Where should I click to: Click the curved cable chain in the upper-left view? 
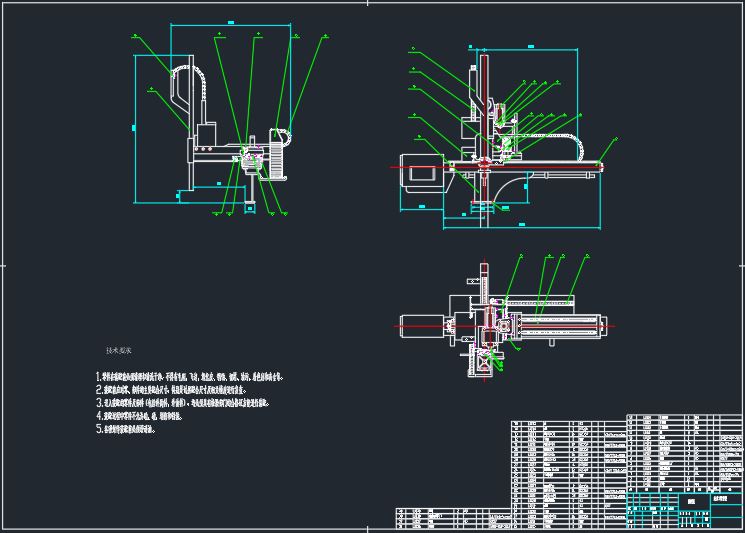tap(190, 83)
